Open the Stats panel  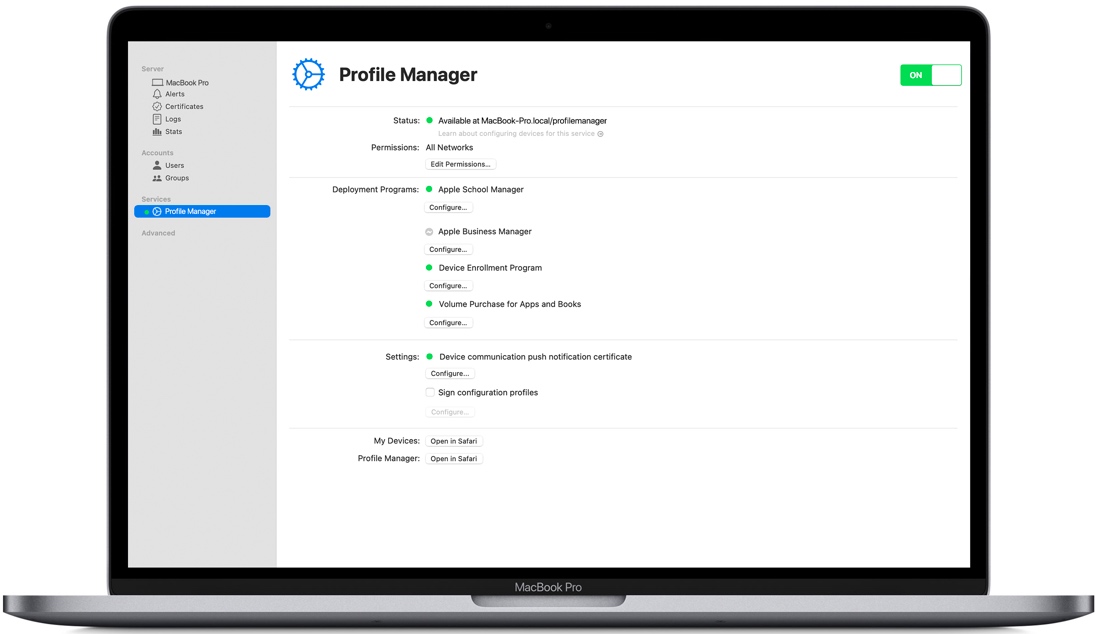point(172,131)
